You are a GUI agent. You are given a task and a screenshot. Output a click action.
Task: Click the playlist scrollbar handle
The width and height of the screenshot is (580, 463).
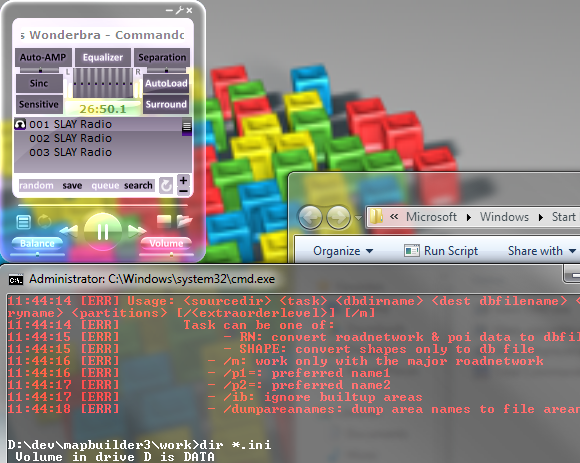click(x=187, y=128)
